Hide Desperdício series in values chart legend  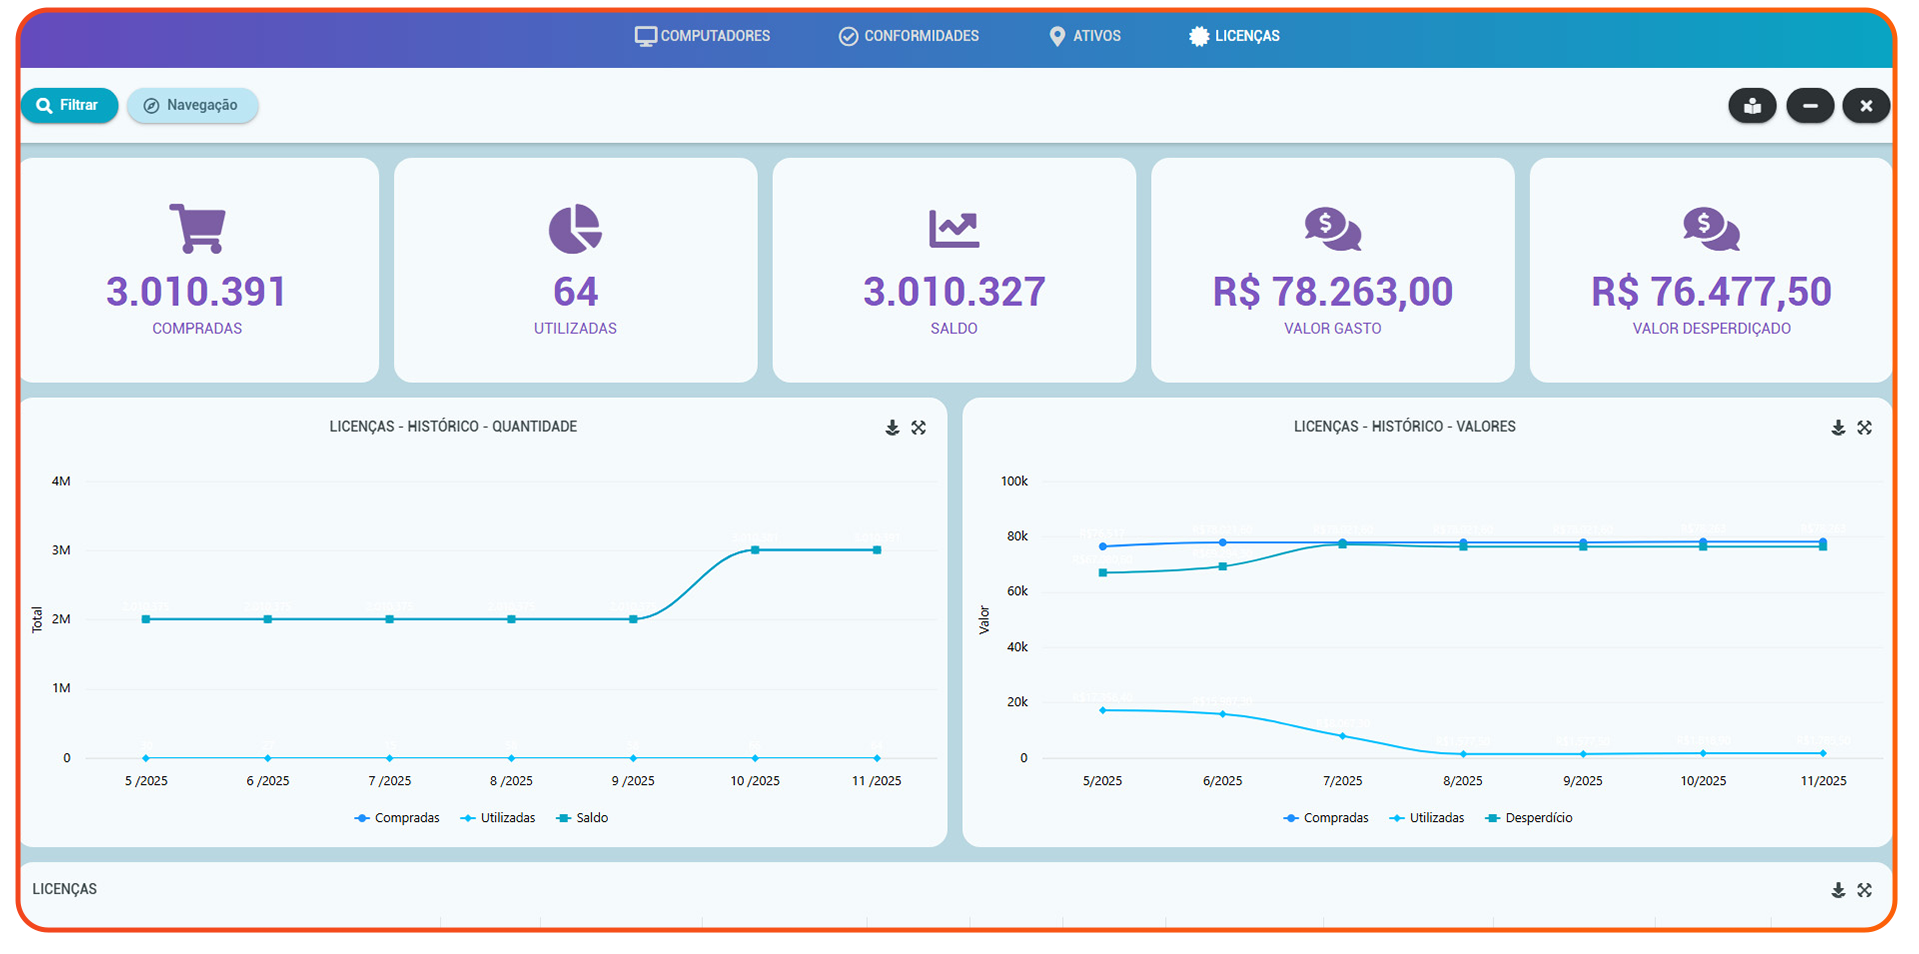1530,818
